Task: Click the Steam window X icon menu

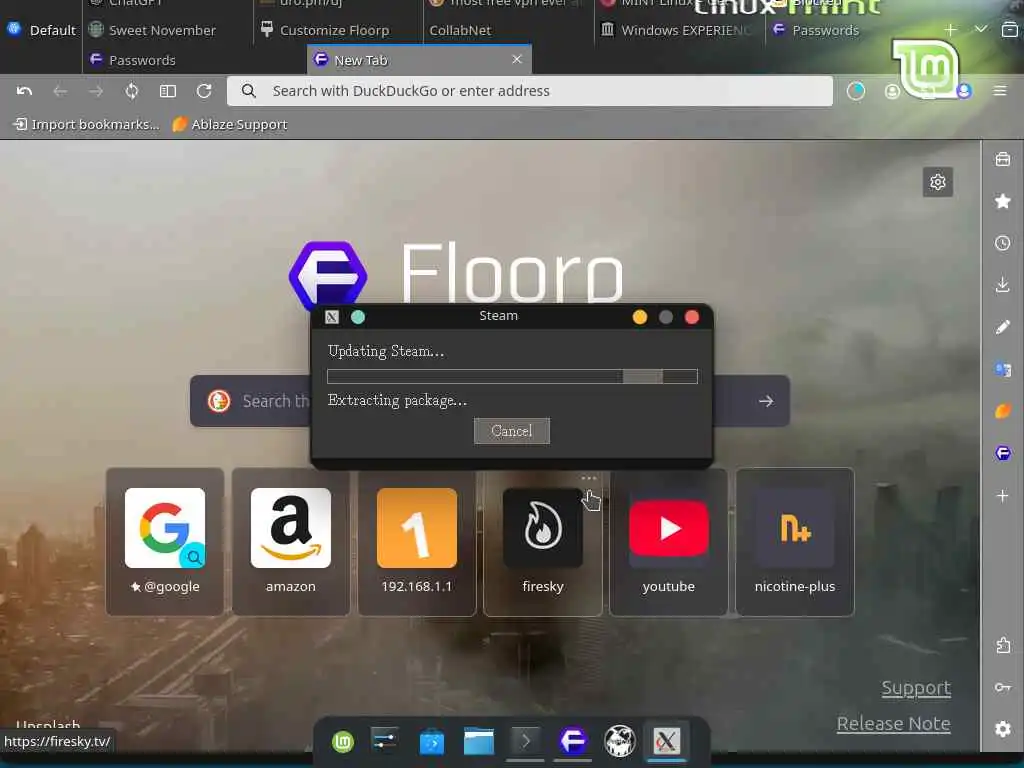Action: (332, 317)
